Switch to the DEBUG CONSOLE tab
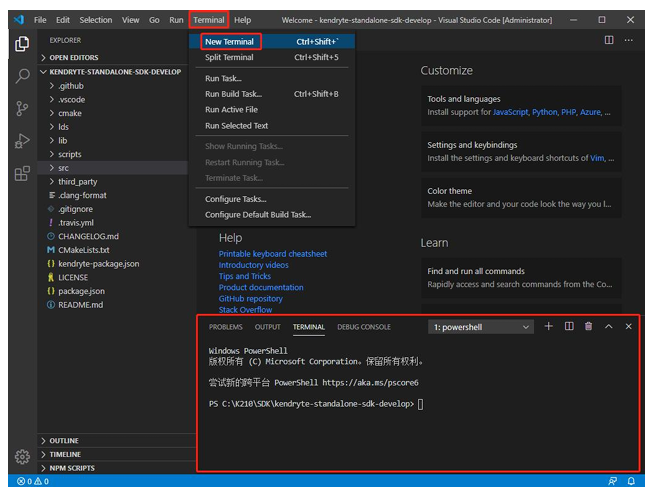Viewport: 652px width, 492px height. pos(364,327)
